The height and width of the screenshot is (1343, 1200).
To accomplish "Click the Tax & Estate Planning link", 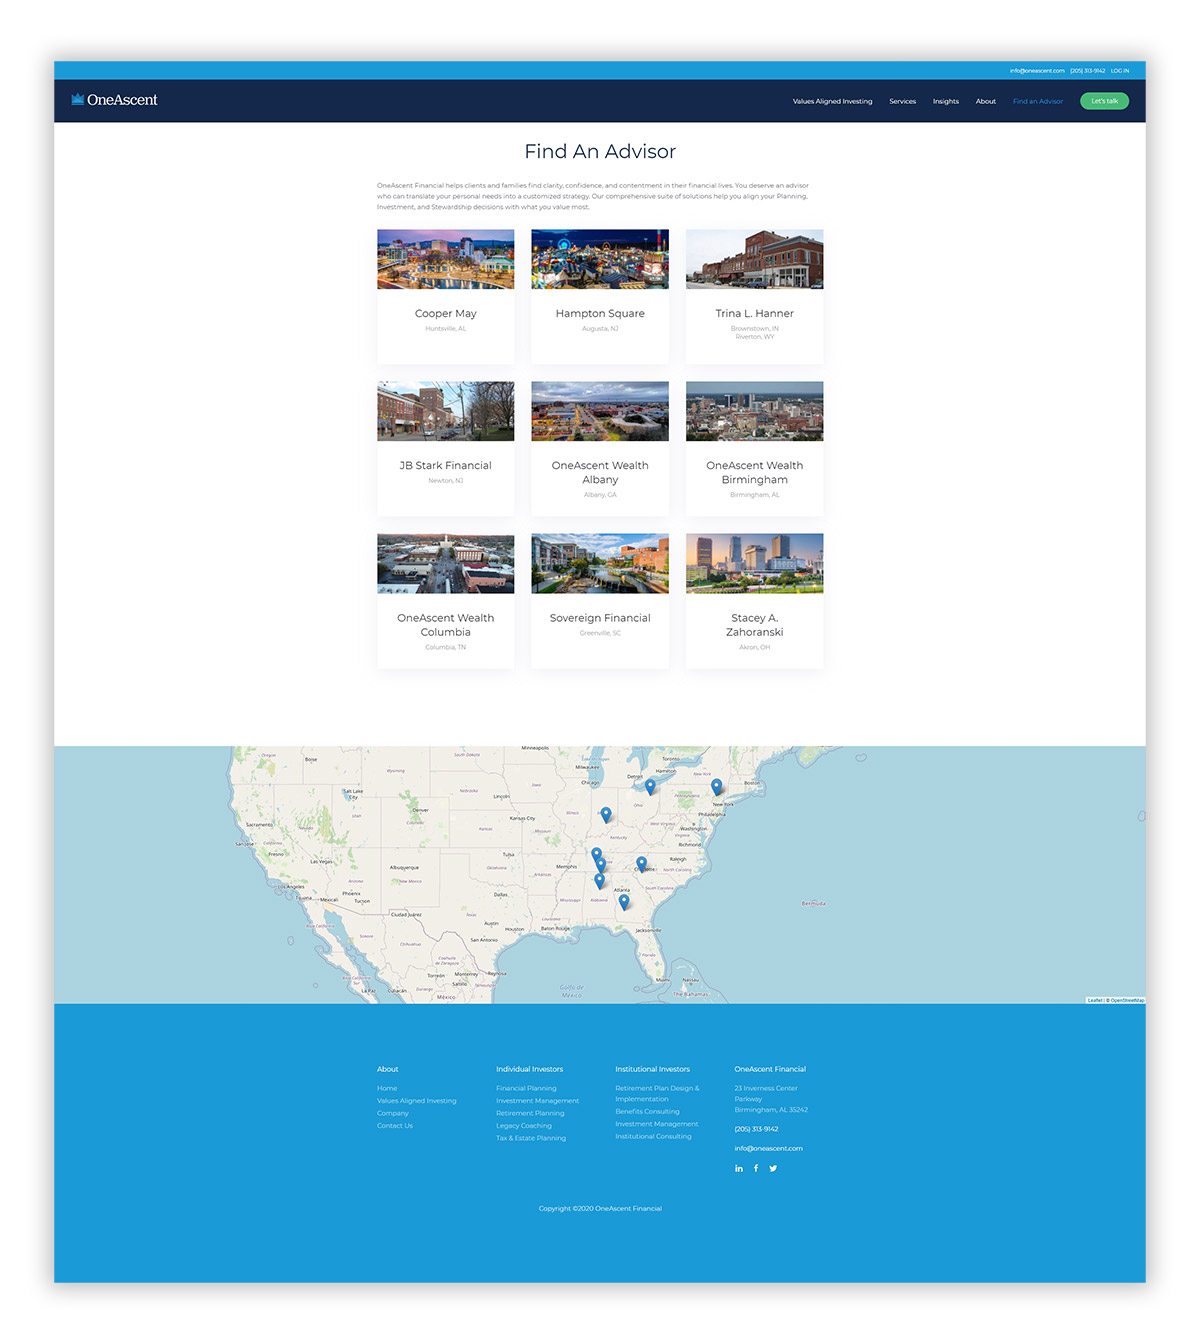I will pyautogui.click(x=531, y=1138).
